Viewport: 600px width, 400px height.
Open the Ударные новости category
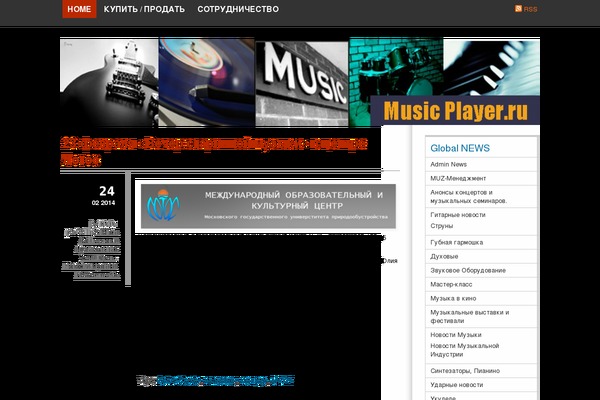point(457,385)
